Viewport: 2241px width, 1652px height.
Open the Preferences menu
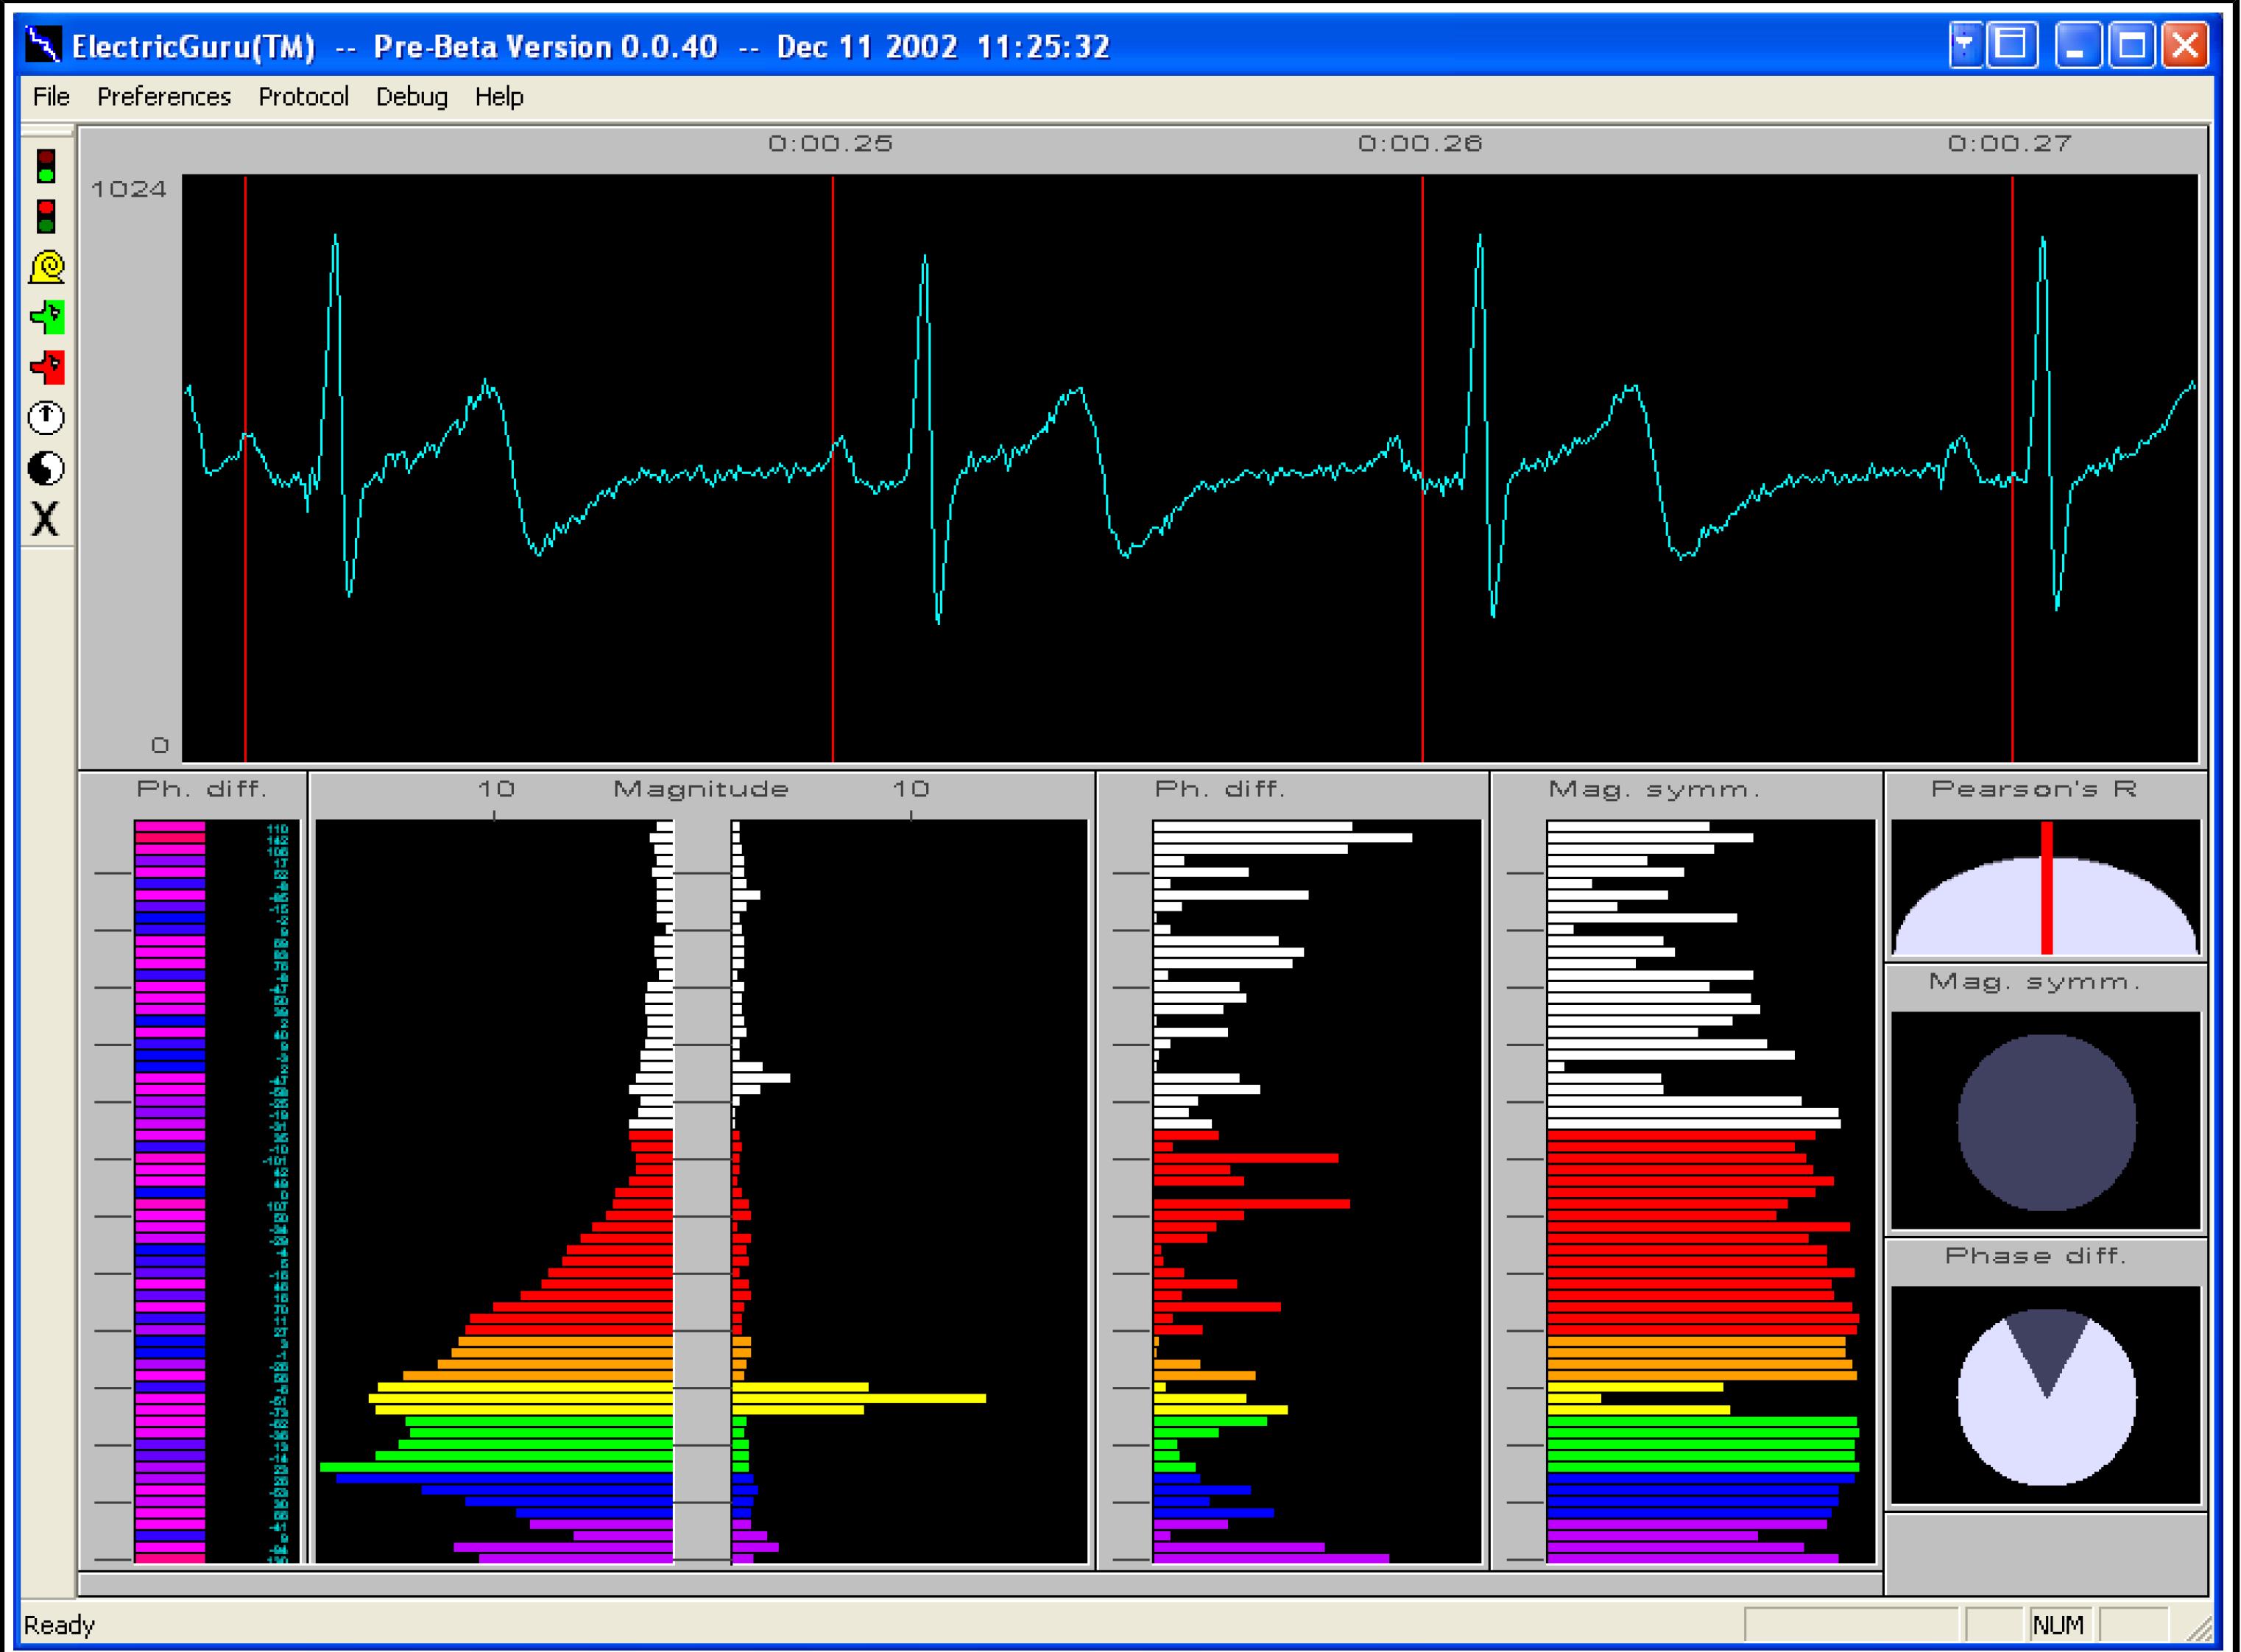click(164, 97)
